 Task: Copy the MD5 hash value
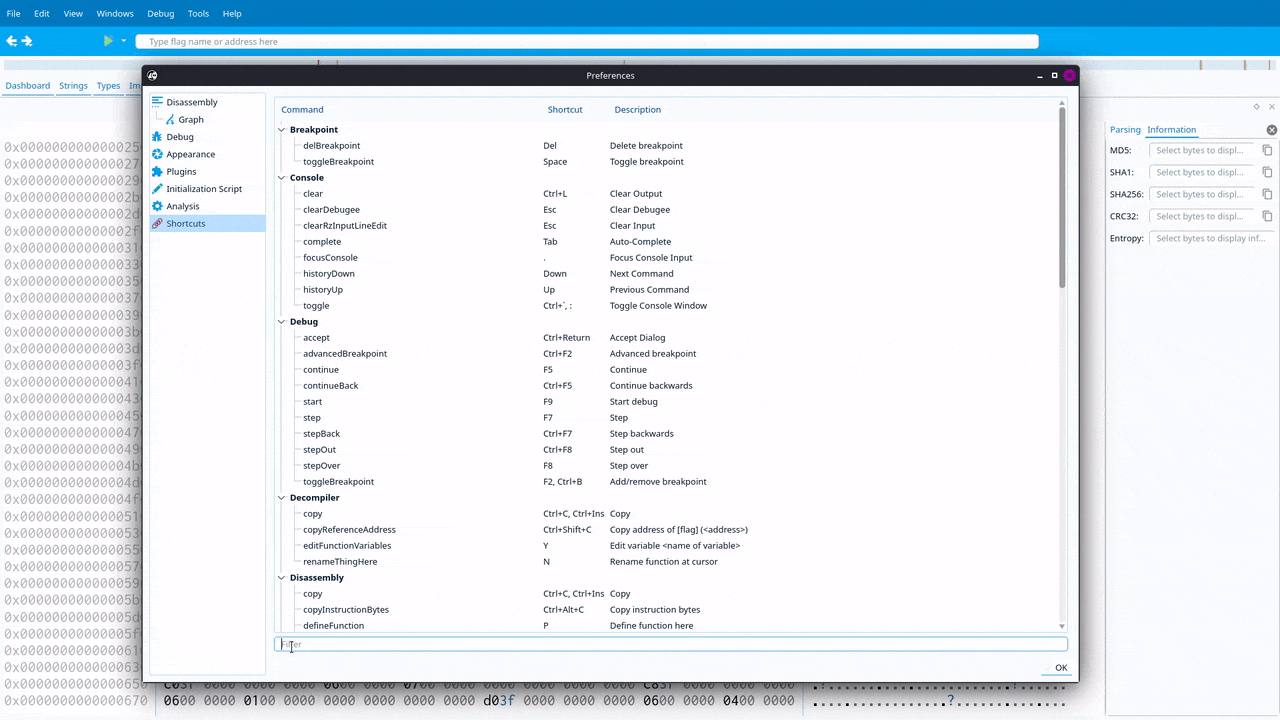pyautogui.click(x=1267, y=150)
